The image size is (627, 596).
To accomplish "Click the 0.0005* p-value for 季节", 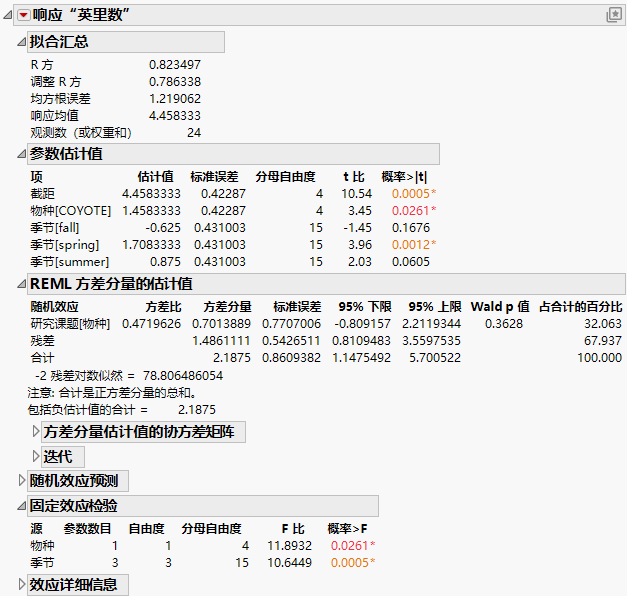I will click(x=353, y=563).
